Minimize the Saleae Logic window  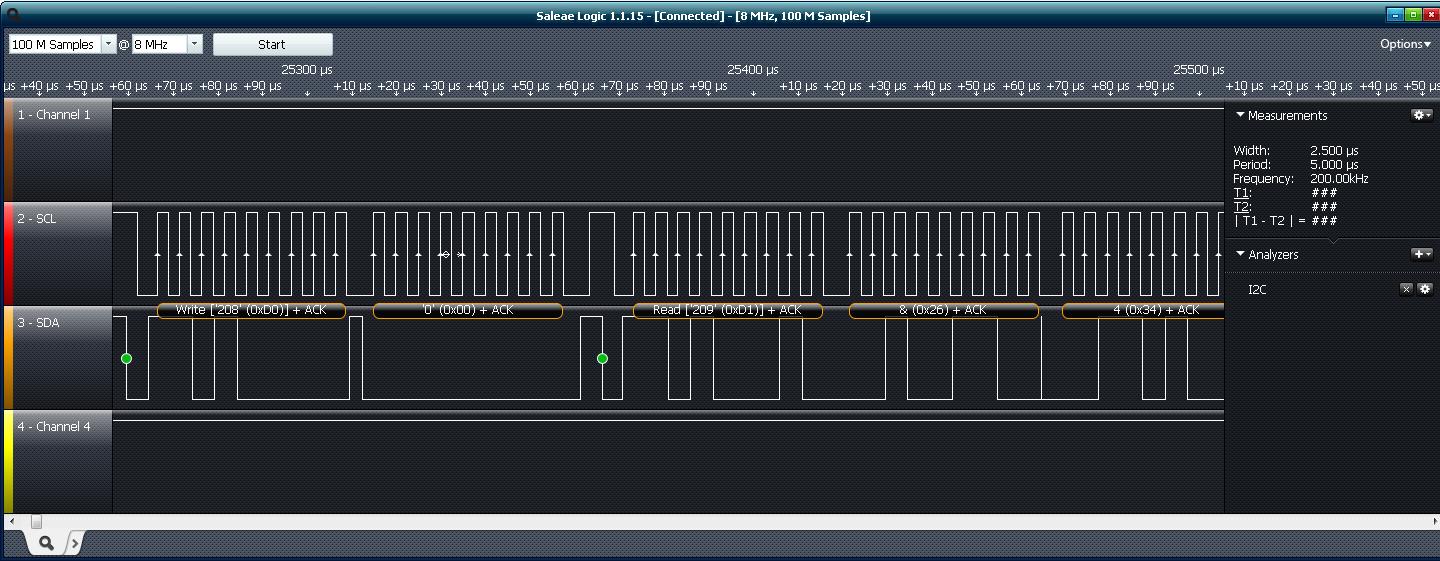click(x=1396, y=14)
